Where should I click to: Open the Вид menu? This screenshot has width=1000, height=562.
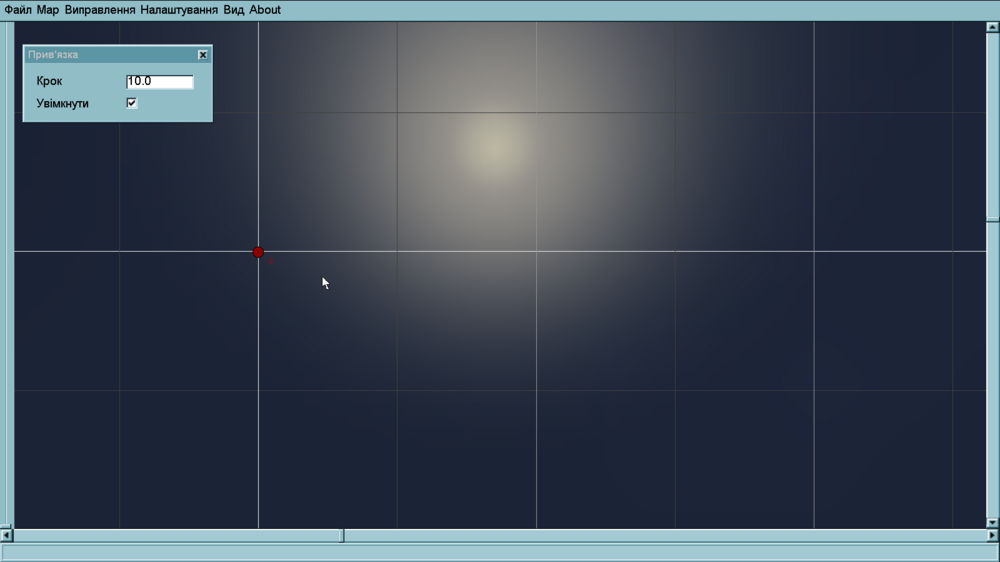click(x=234, y=10)
